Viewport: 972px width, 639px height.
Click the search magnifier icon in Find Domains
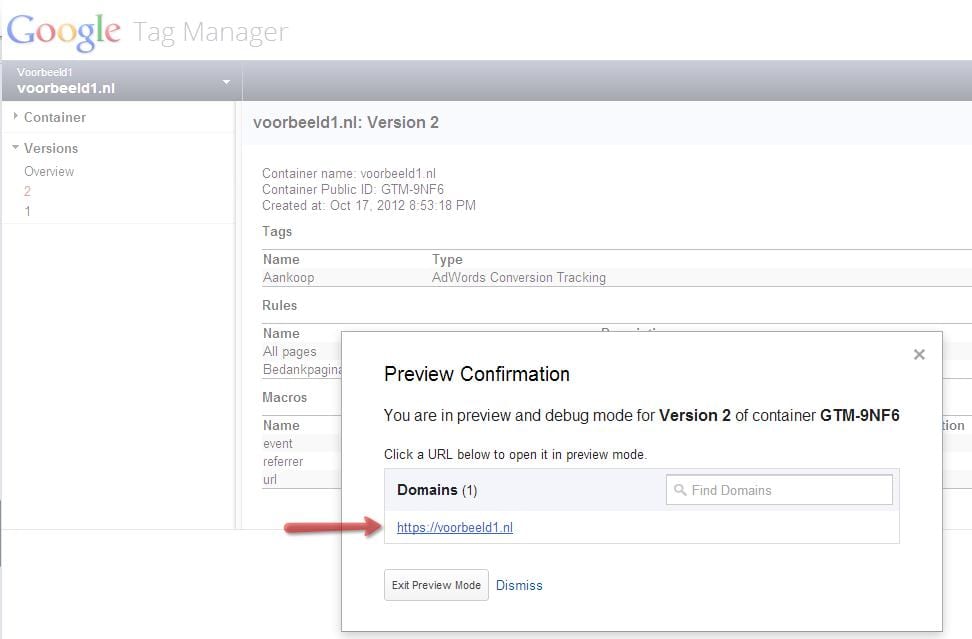680,490
